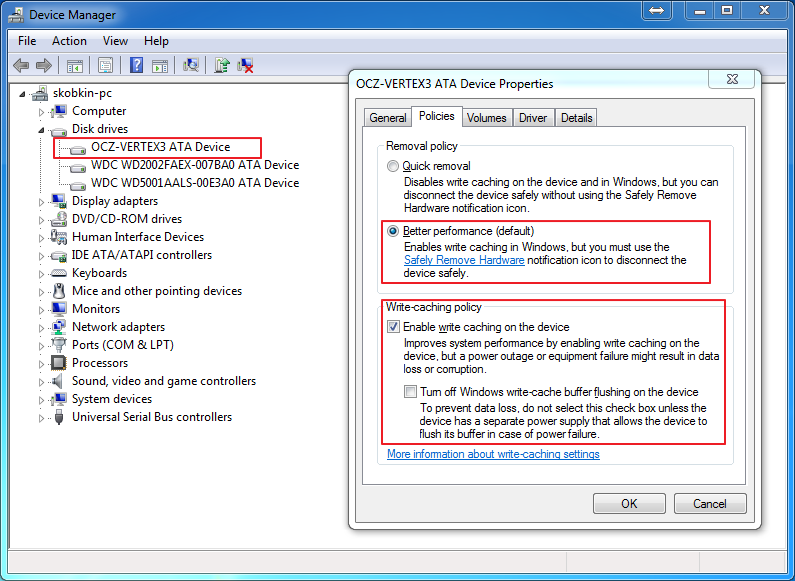Open the Action menu

pos(69,41)
